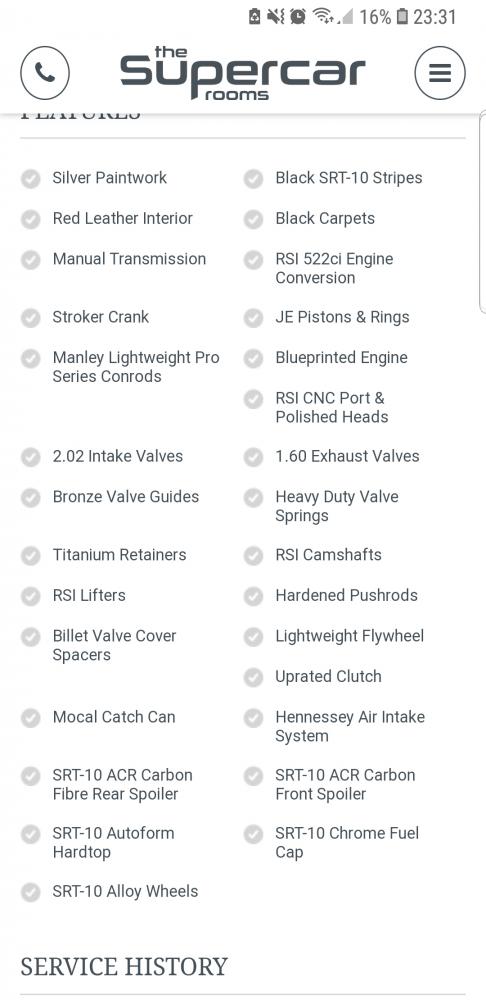Tap the clock time in status bar
486x1000 pixels.
435,17
